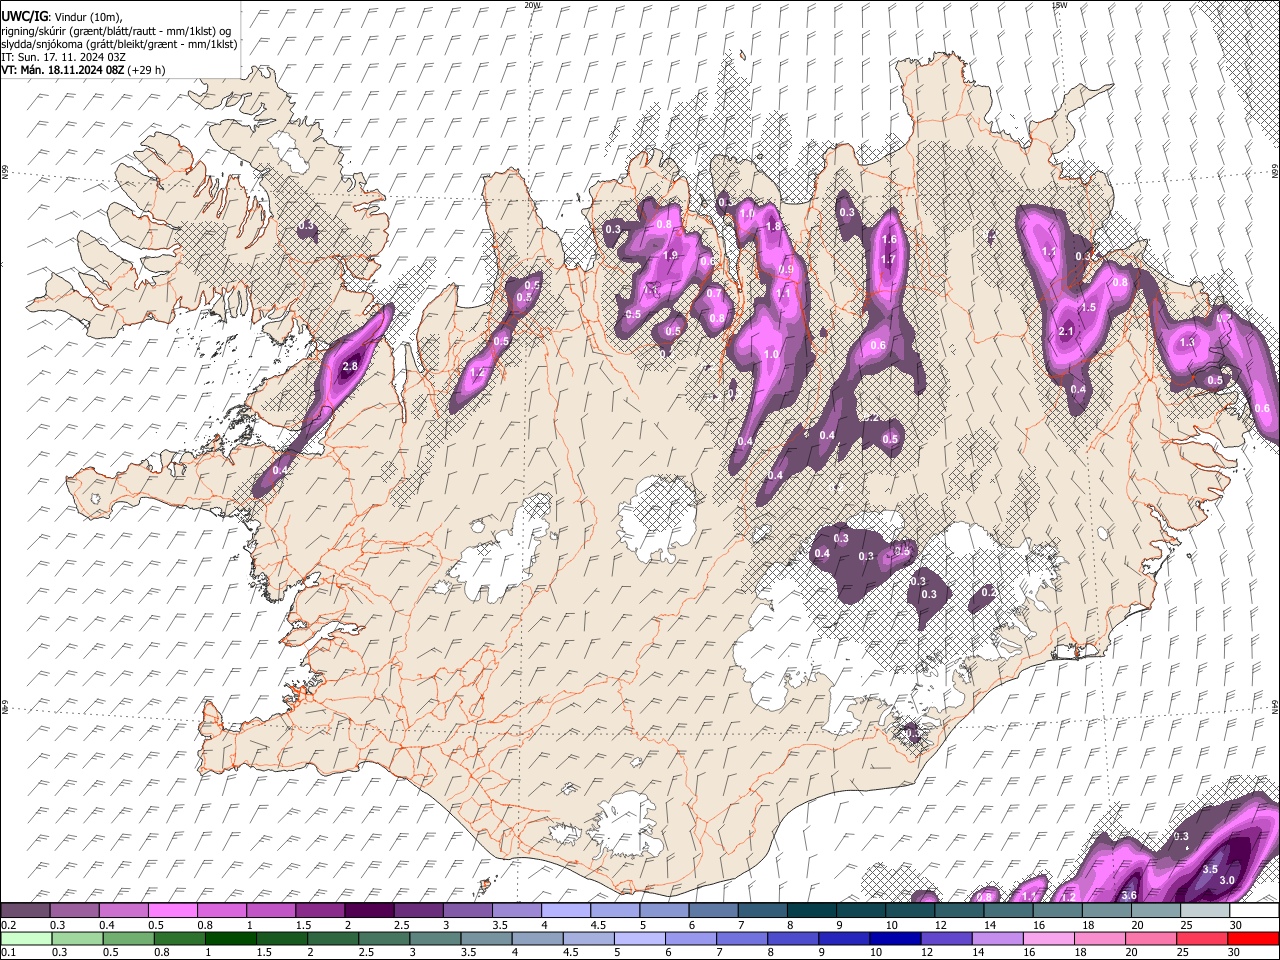Screen dimensions: 1280x960
Task: Pick the red rain-scale swatch labeled 25
Action: [1203, 938]
